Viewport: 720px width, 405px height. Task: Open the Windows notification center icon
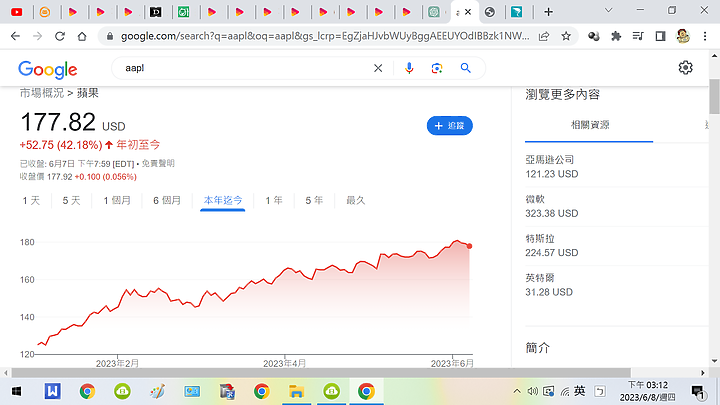(698, 392)
